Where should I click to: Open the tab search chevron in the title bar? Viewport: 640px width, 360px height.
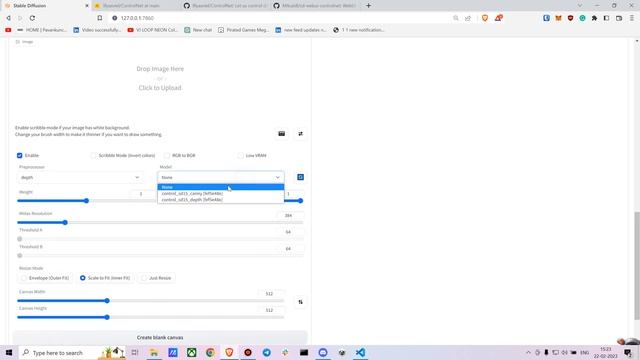(x=580, y=6)
